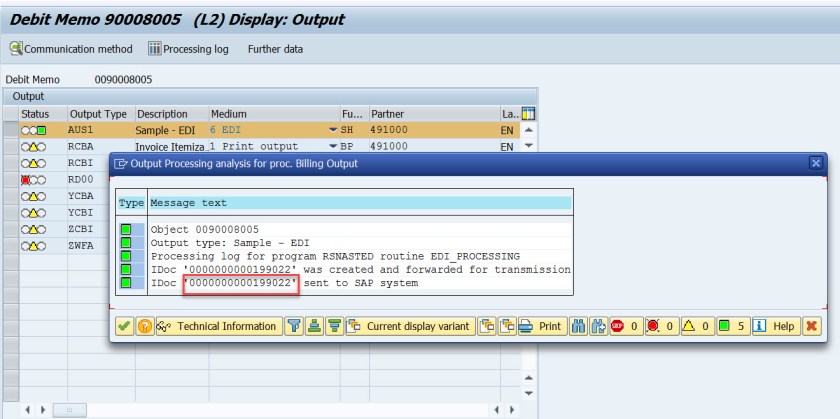
Task: Click the table settings icon in Output header
Action: pyautogui.click(x=528, y=114)
